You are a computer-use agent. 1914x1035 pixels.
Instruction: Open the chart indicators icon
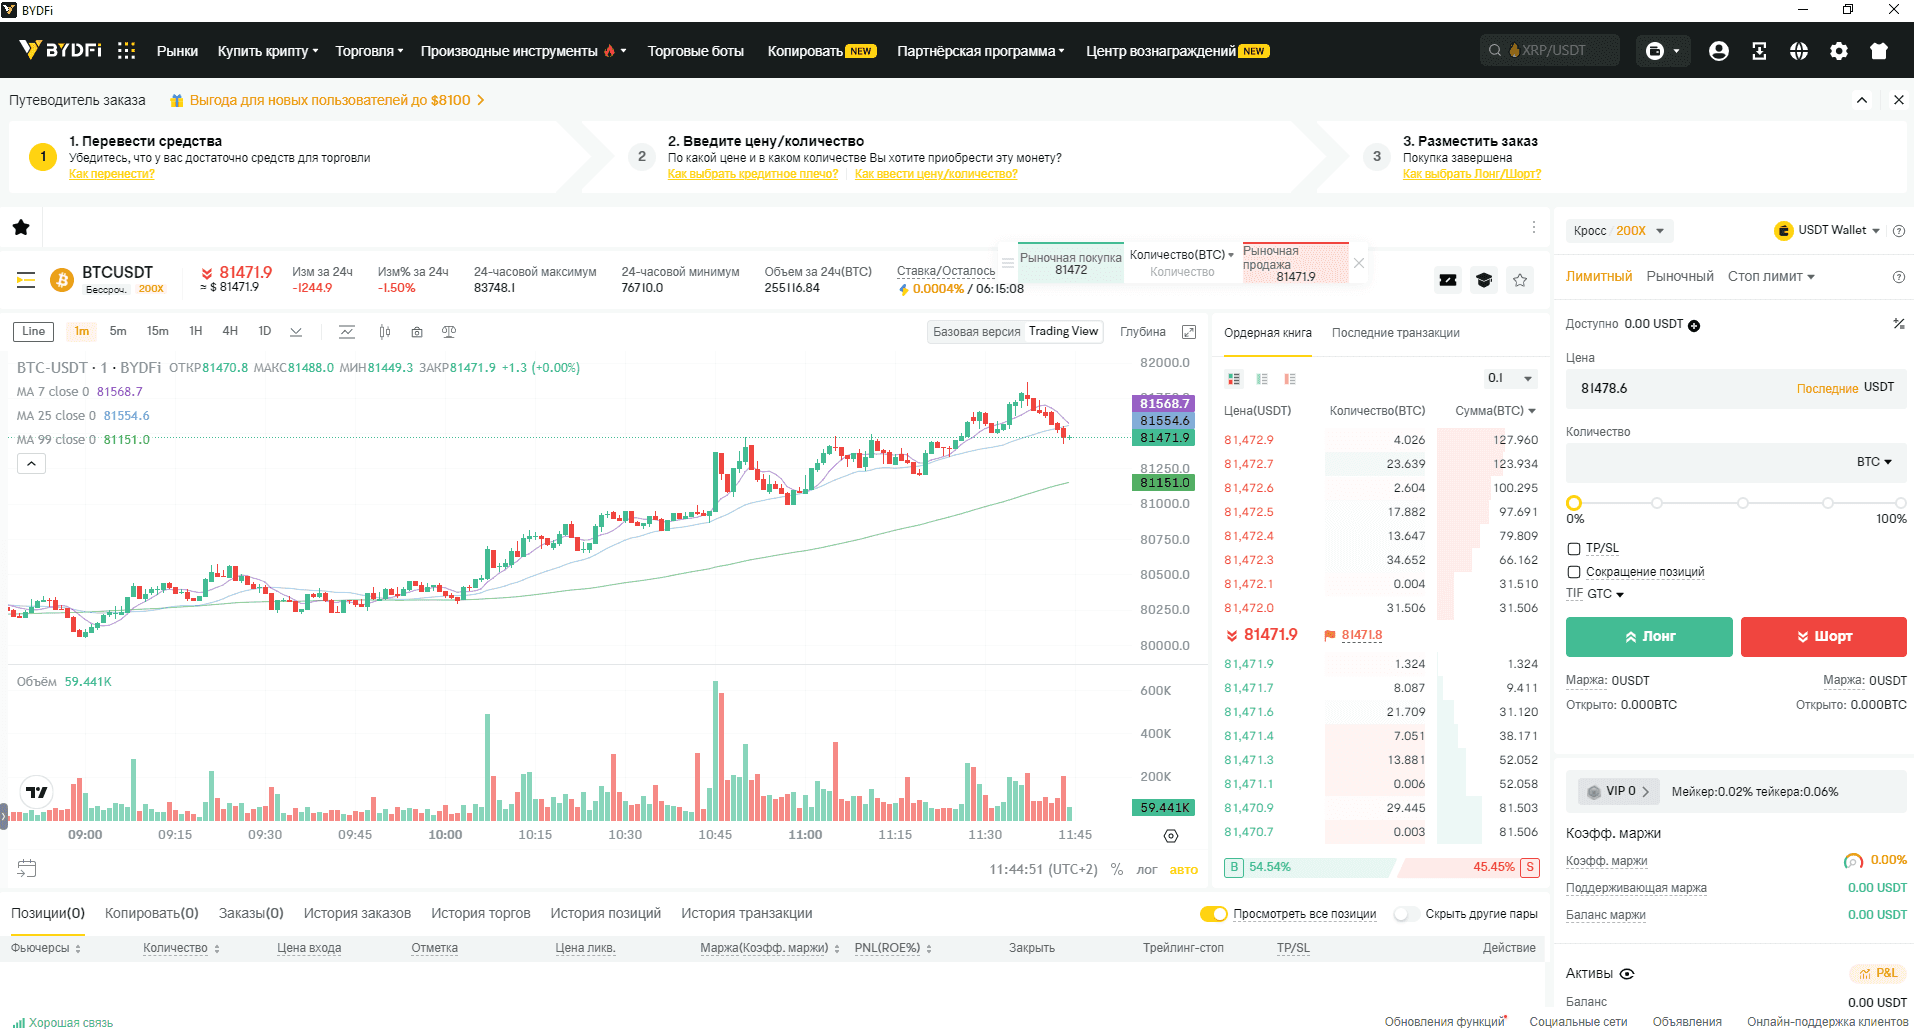pos(347,331)
